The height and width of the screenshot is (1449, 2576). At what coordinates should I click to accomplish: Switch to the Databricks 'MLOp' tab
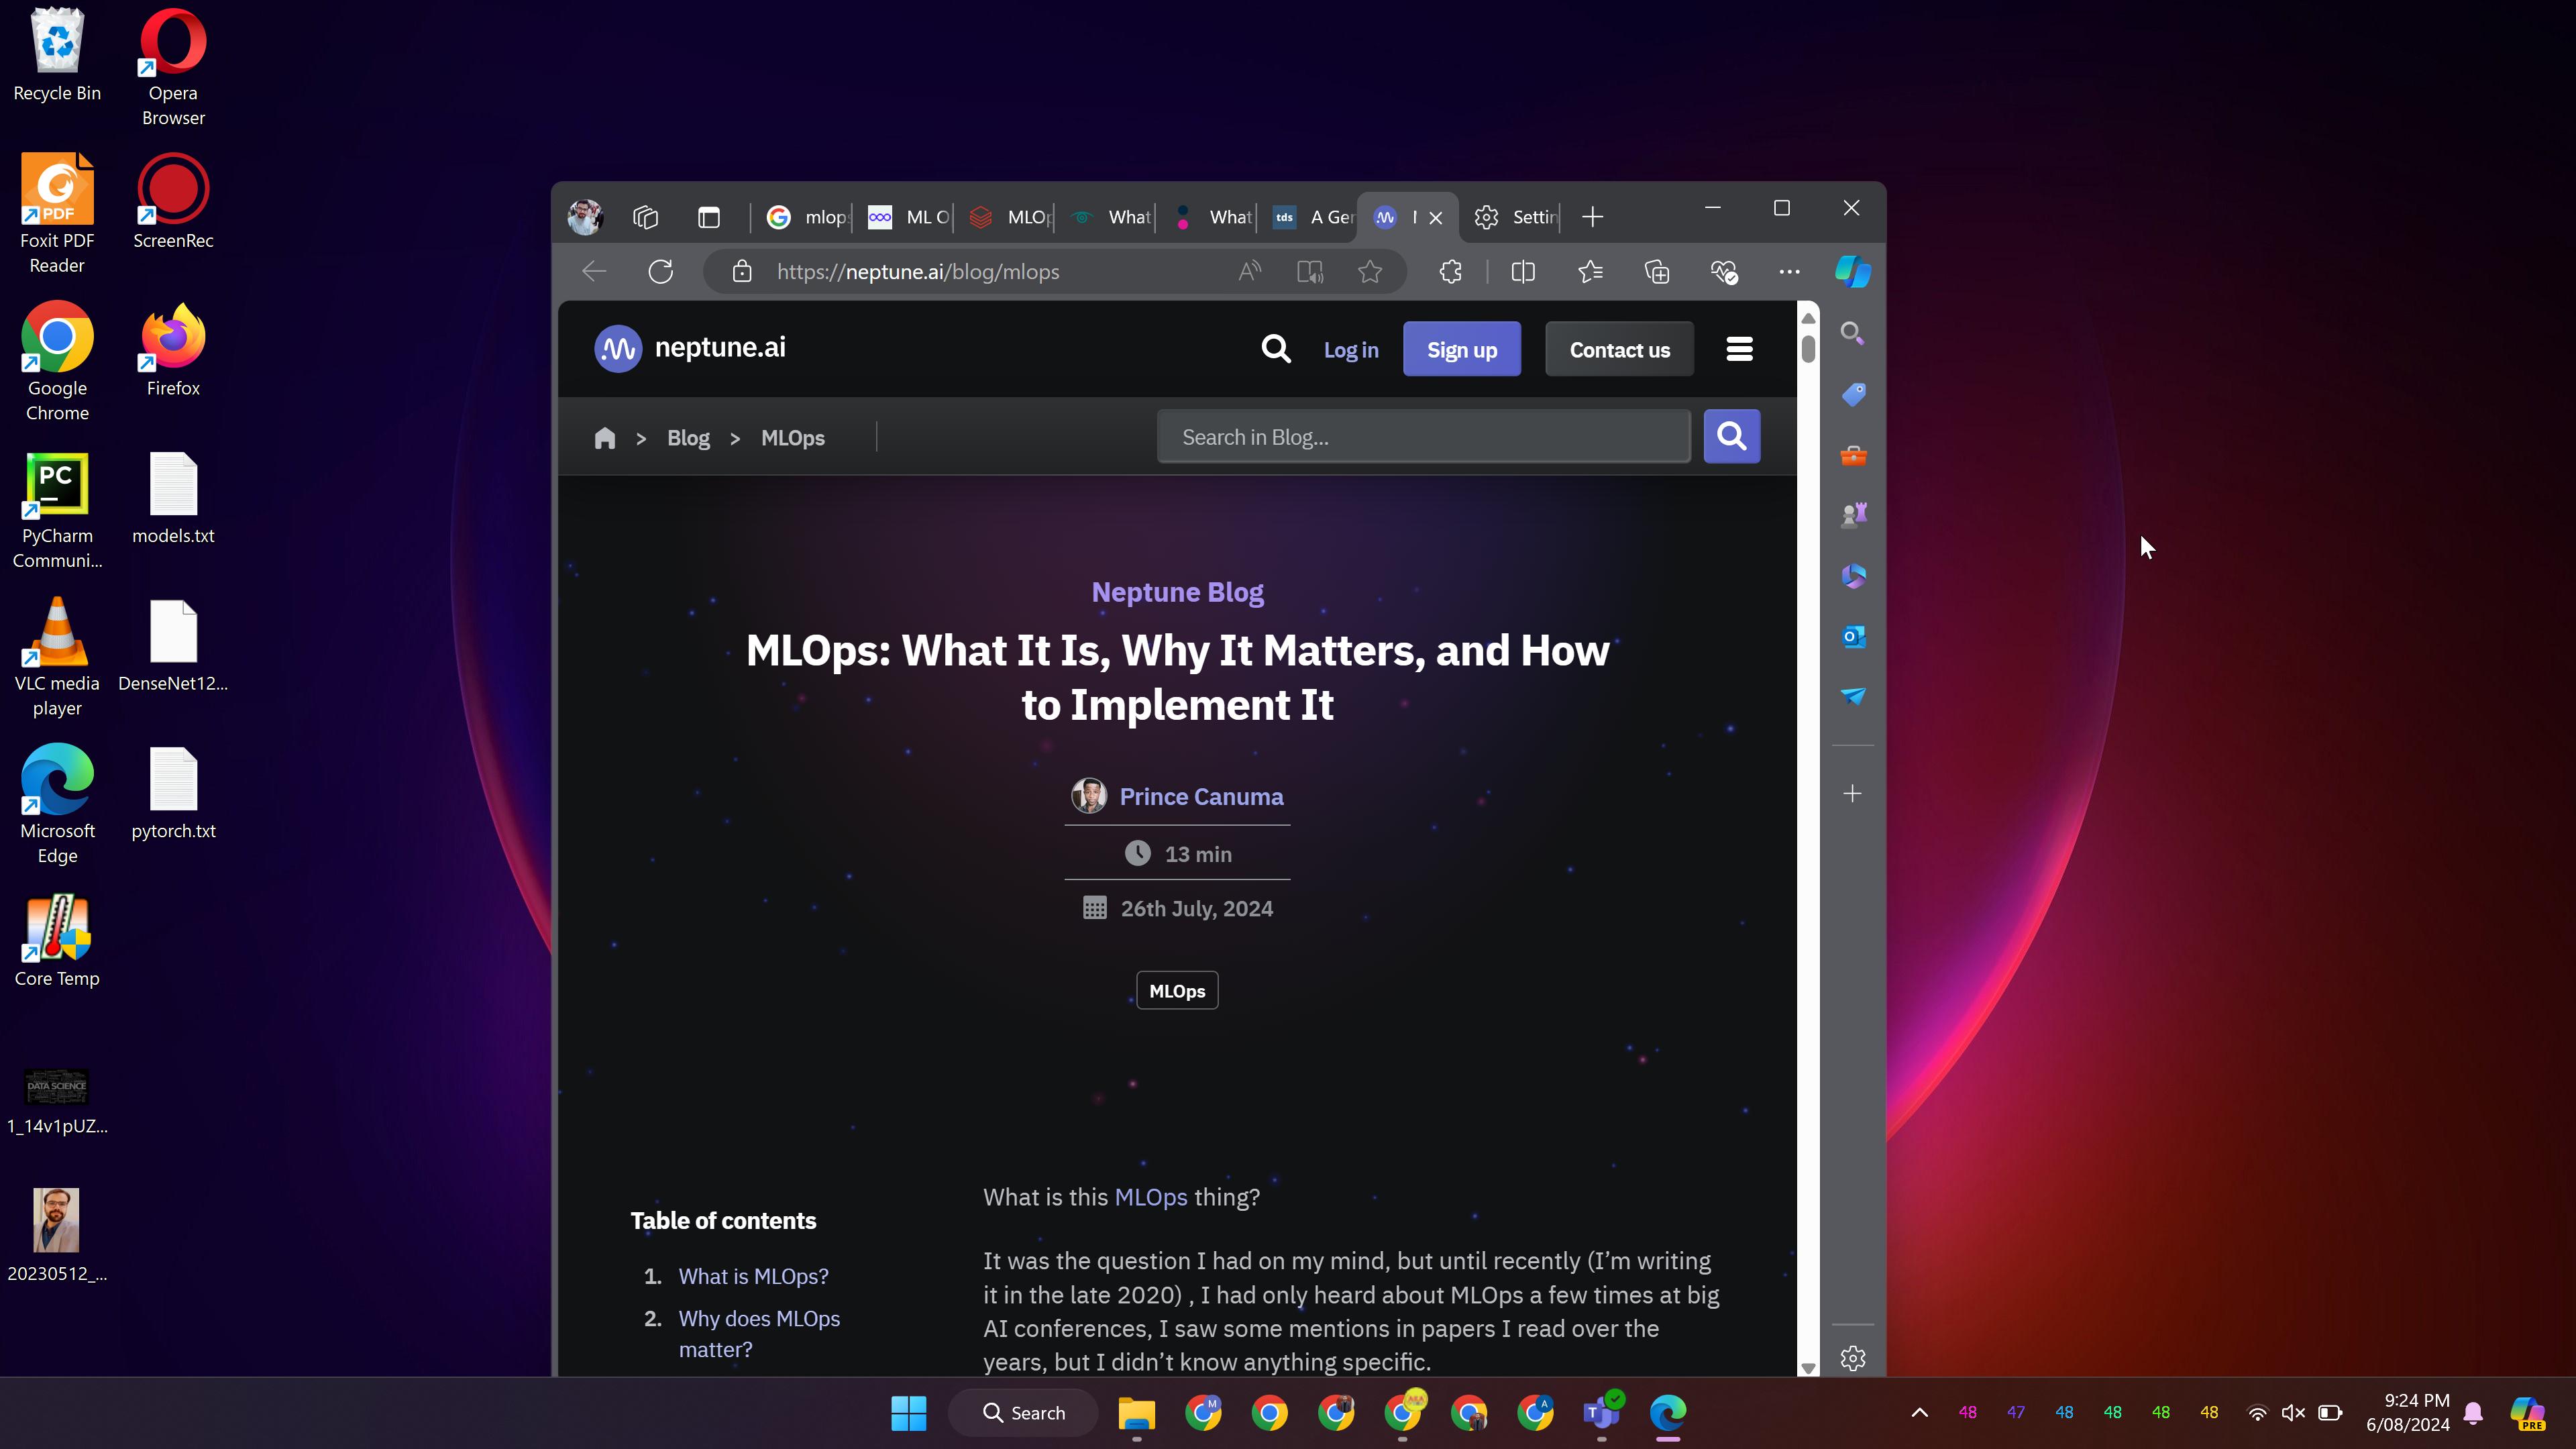(x=1010, y=217)
